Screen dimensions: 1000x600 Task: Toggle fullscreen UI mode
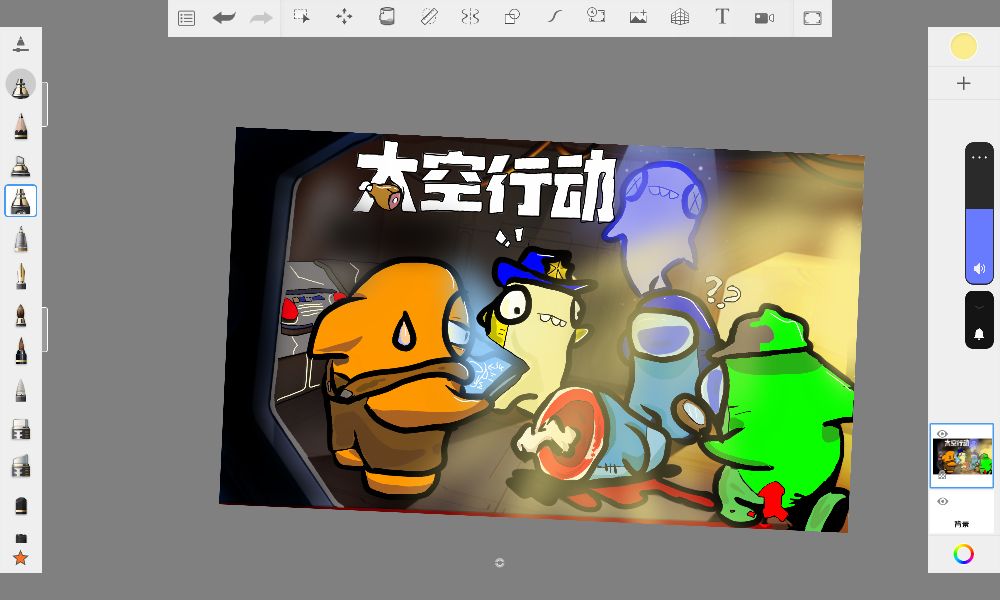(x=812, y=17)
